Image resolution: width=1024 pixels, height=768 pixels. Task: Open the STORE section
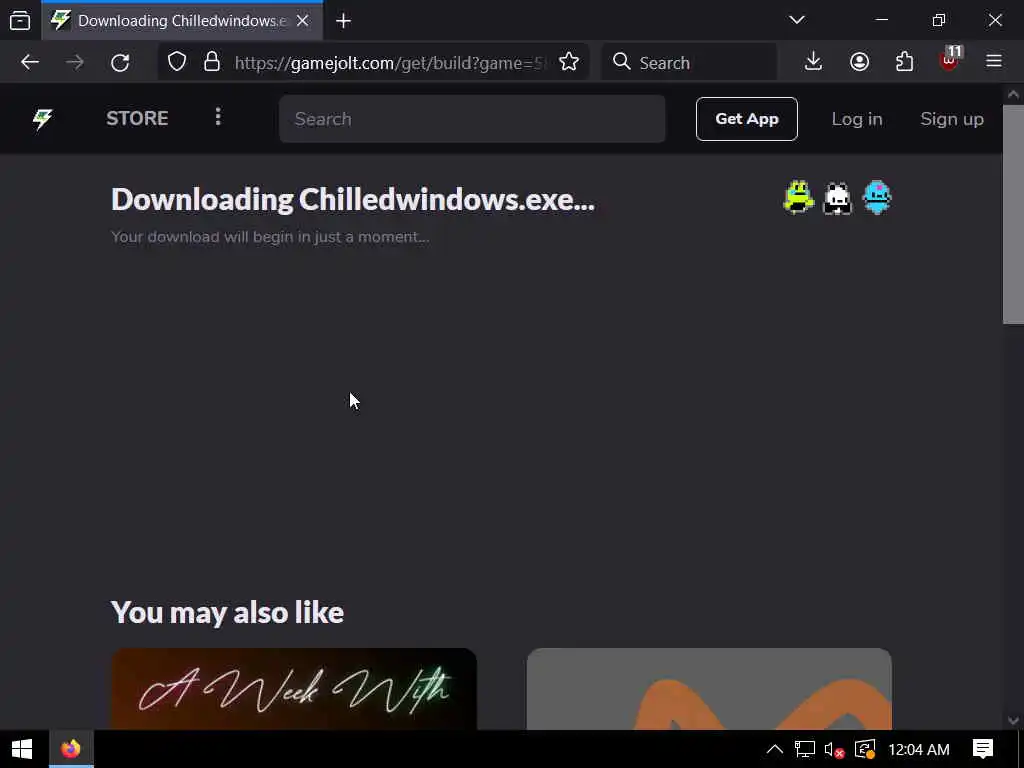click(x=137, y=118)
